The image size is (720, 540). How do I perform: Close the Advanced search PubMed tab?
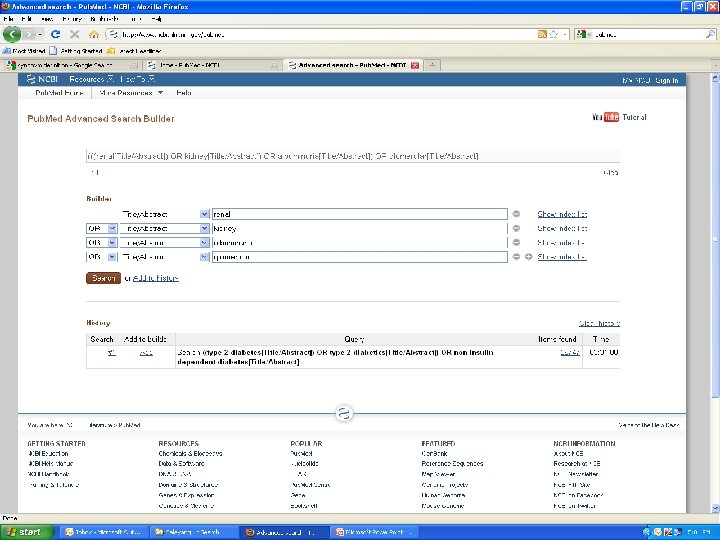[x=415, y=65]
